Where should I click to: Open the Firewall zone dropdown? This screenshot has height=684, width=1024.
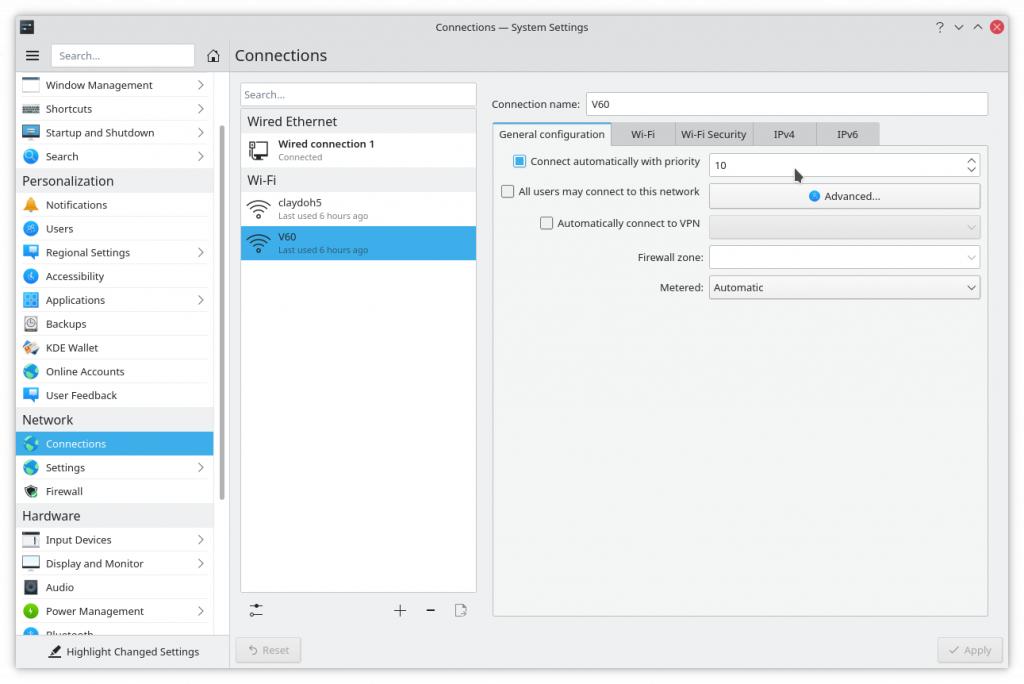[844, 258]
